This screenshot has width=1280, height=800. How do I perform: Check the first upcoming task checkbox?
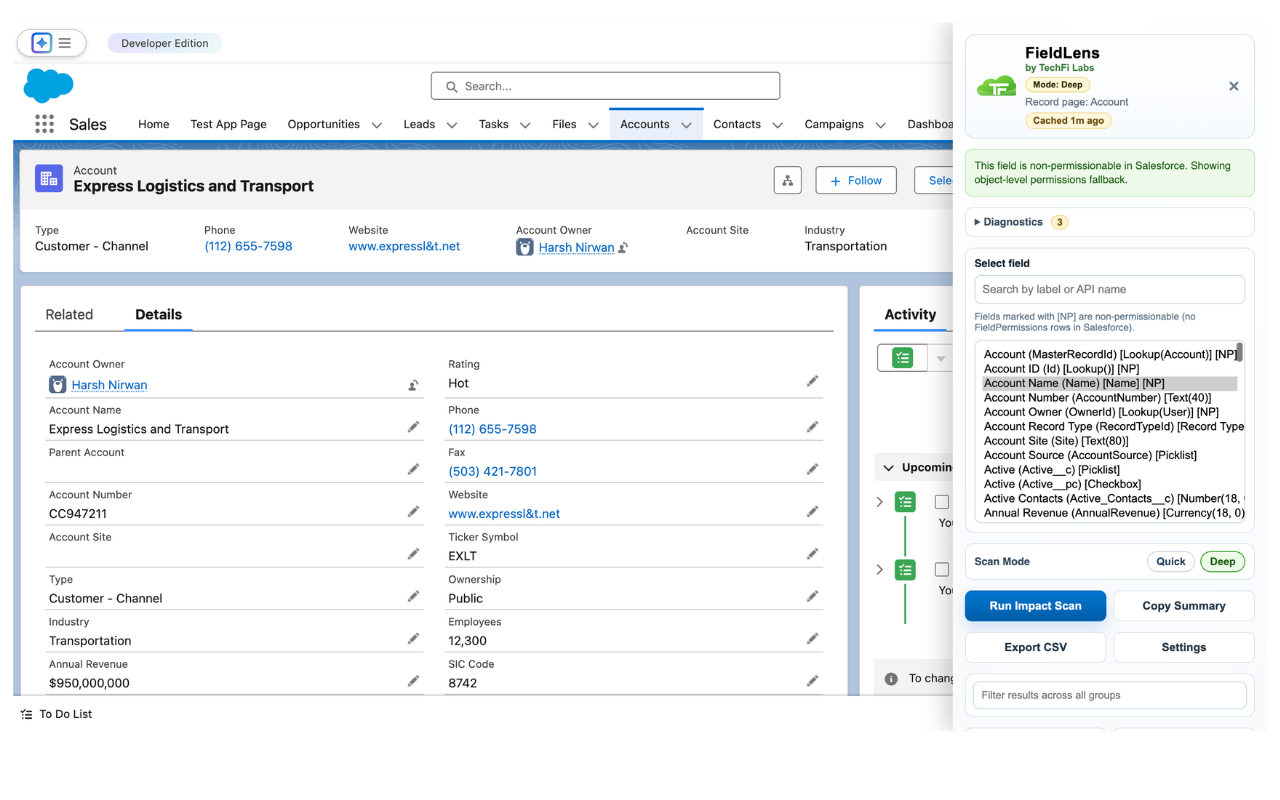[942, 502]
